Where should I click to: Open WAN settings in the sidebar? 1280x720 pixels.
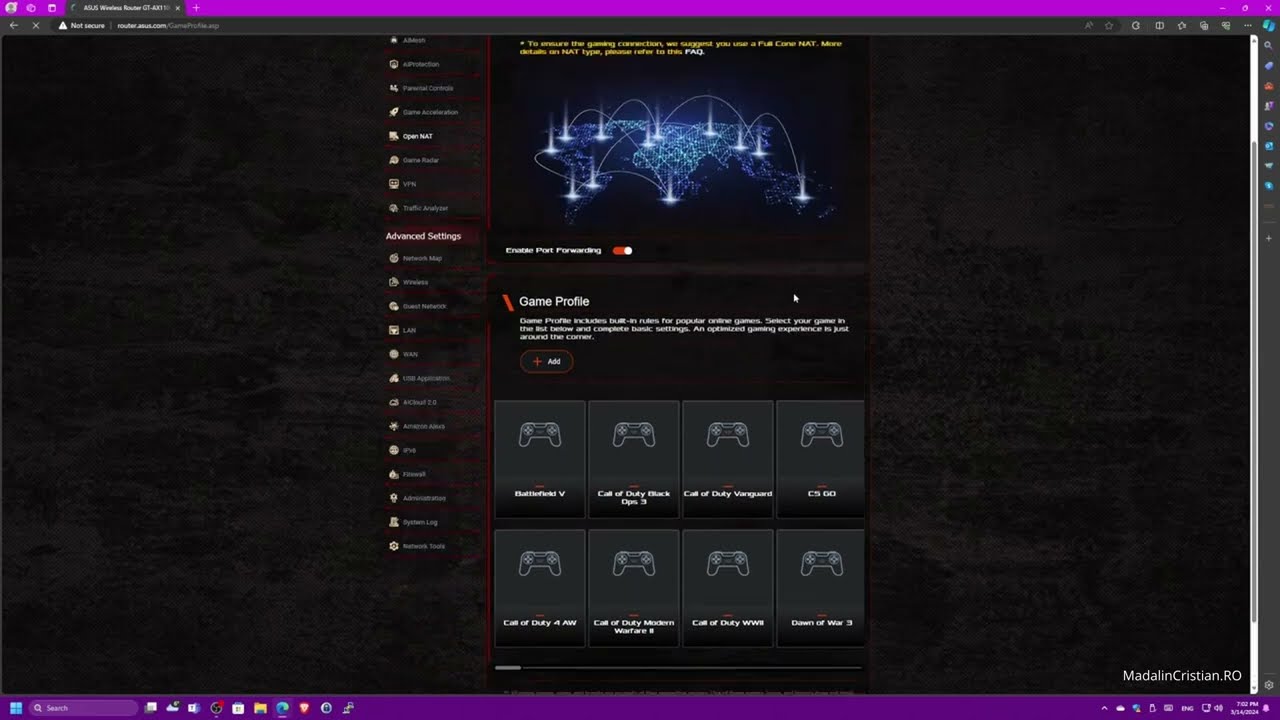pos(410,354)
